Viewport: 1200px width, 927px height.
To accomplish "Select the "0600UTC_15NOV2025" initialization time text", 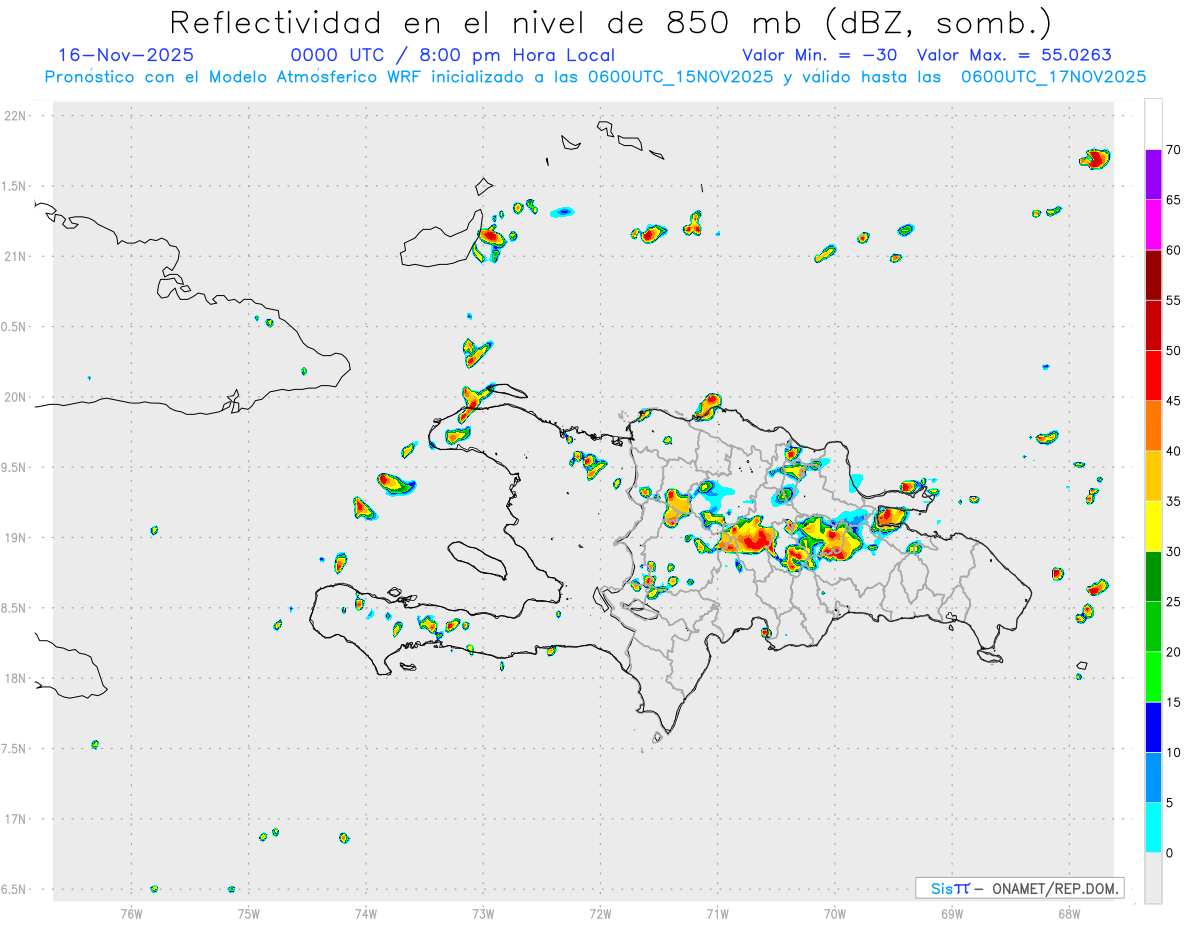I will point(680,77).
